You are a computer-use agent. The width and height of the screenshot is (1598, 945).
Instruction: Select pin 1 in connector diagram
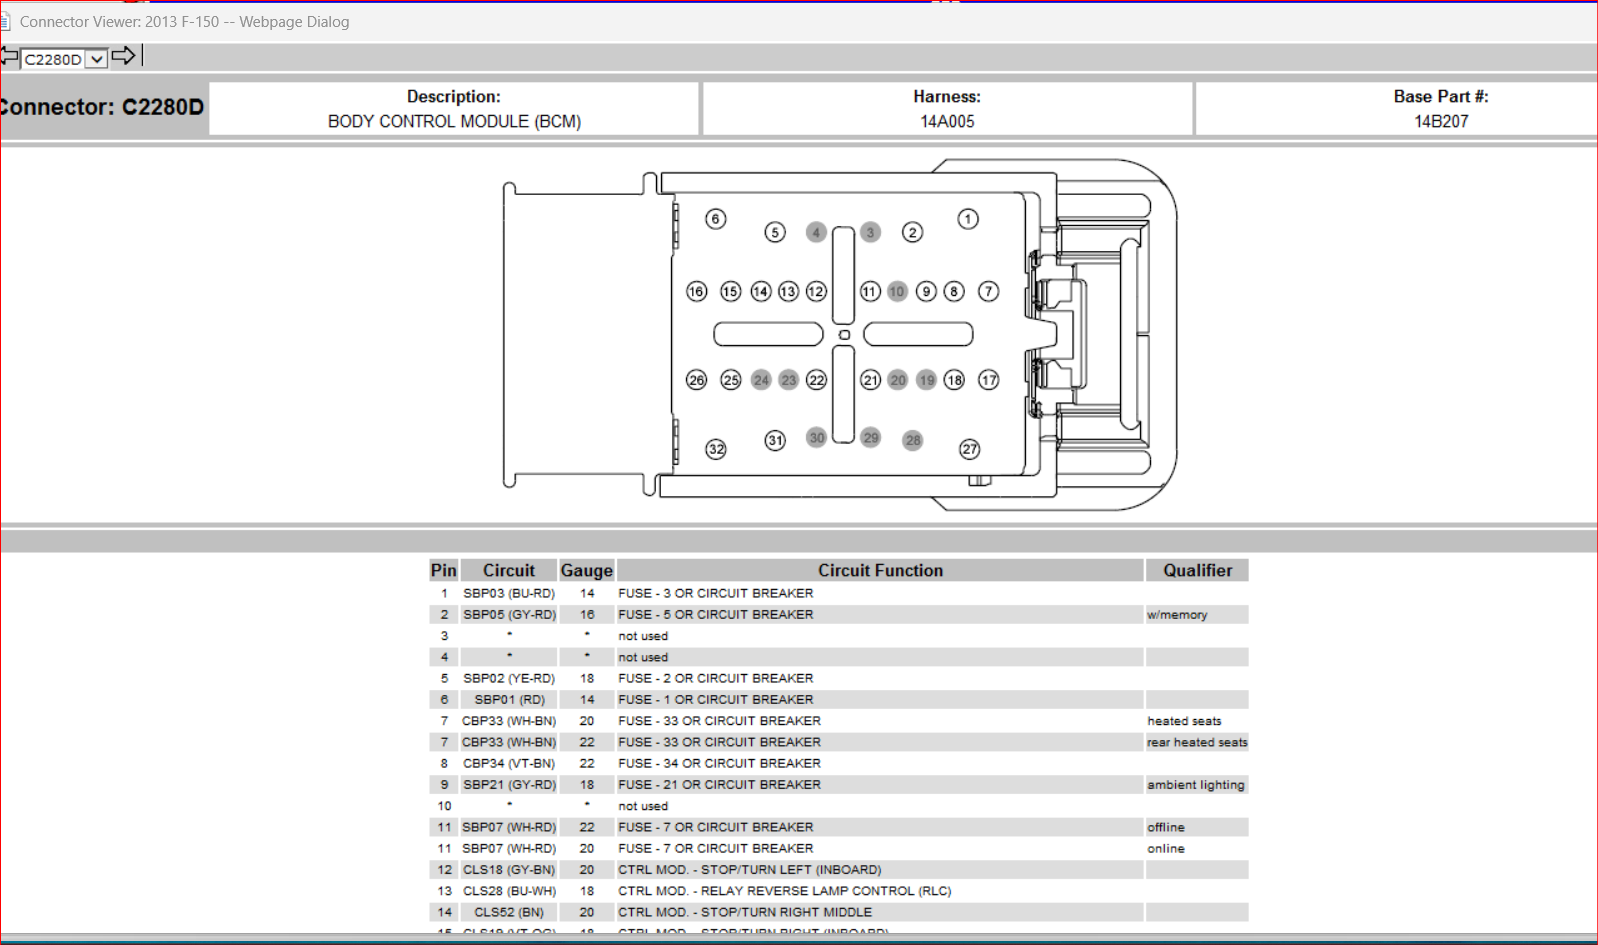(967, 219)
